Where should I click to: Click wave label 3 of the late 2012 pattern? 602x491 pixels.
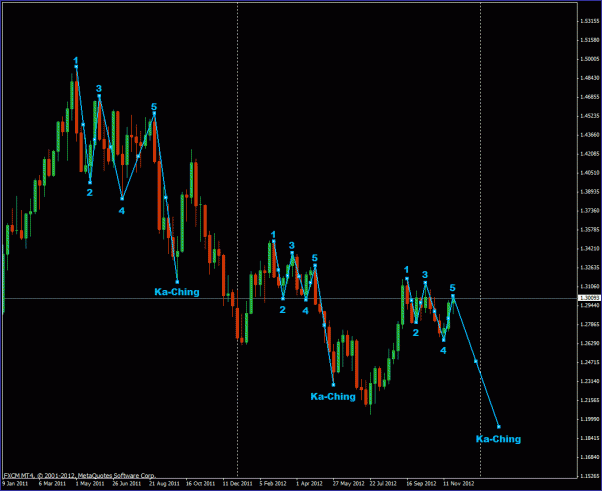pyautogui.click(x=425, y=274)
